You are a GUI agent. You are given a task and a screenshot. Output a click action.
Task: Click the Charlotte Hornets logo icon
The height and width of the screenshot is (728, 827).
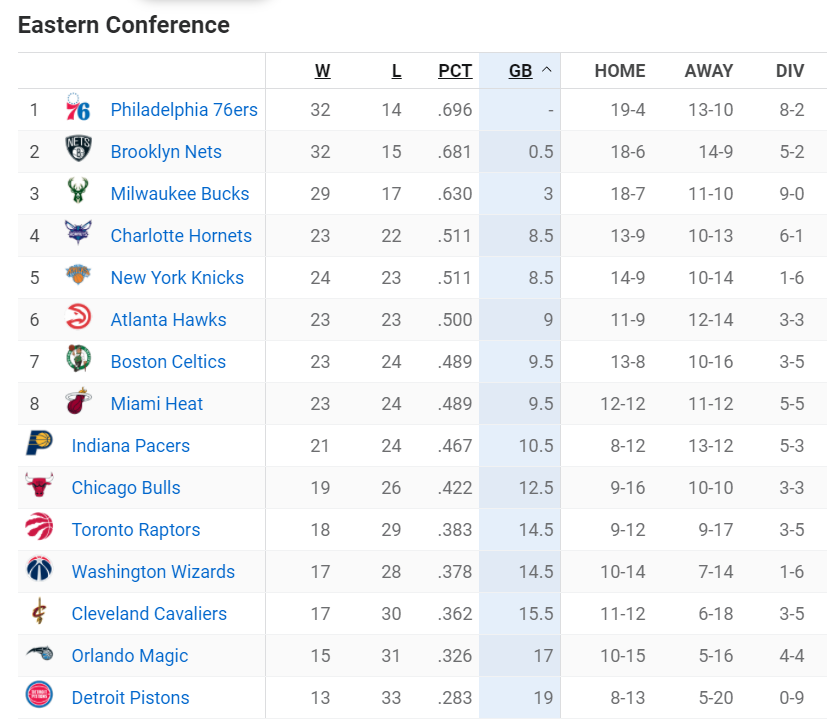click(78, 233)
